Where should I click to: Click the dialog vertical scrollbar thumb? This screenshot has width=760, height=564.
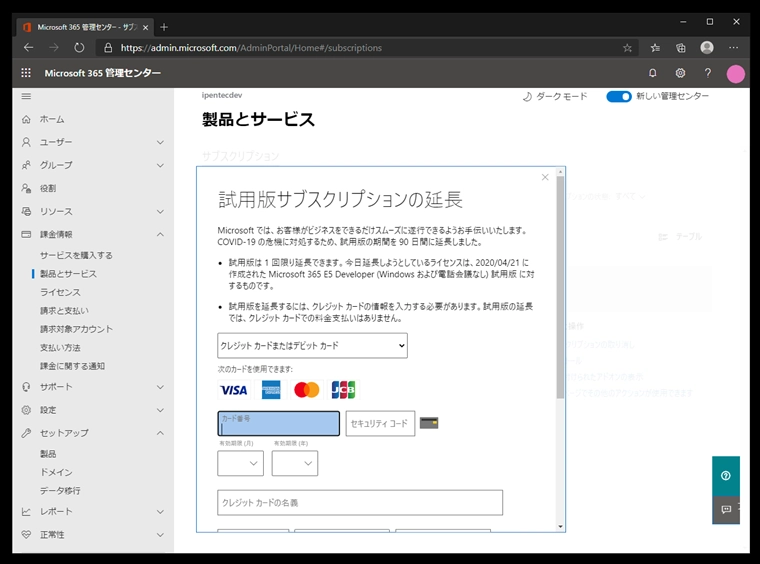pyautogui.click(x=560, y=287)
